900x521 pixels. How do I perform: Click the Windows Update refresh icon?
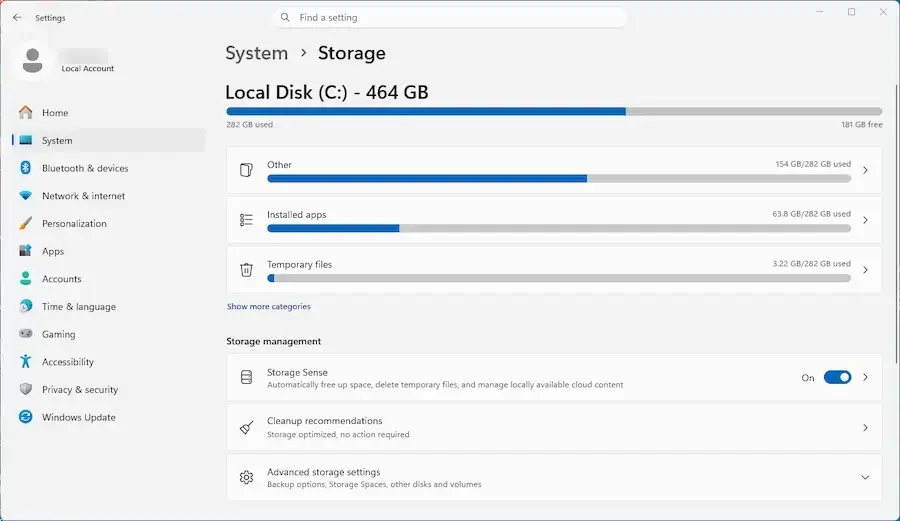[25, 417]
